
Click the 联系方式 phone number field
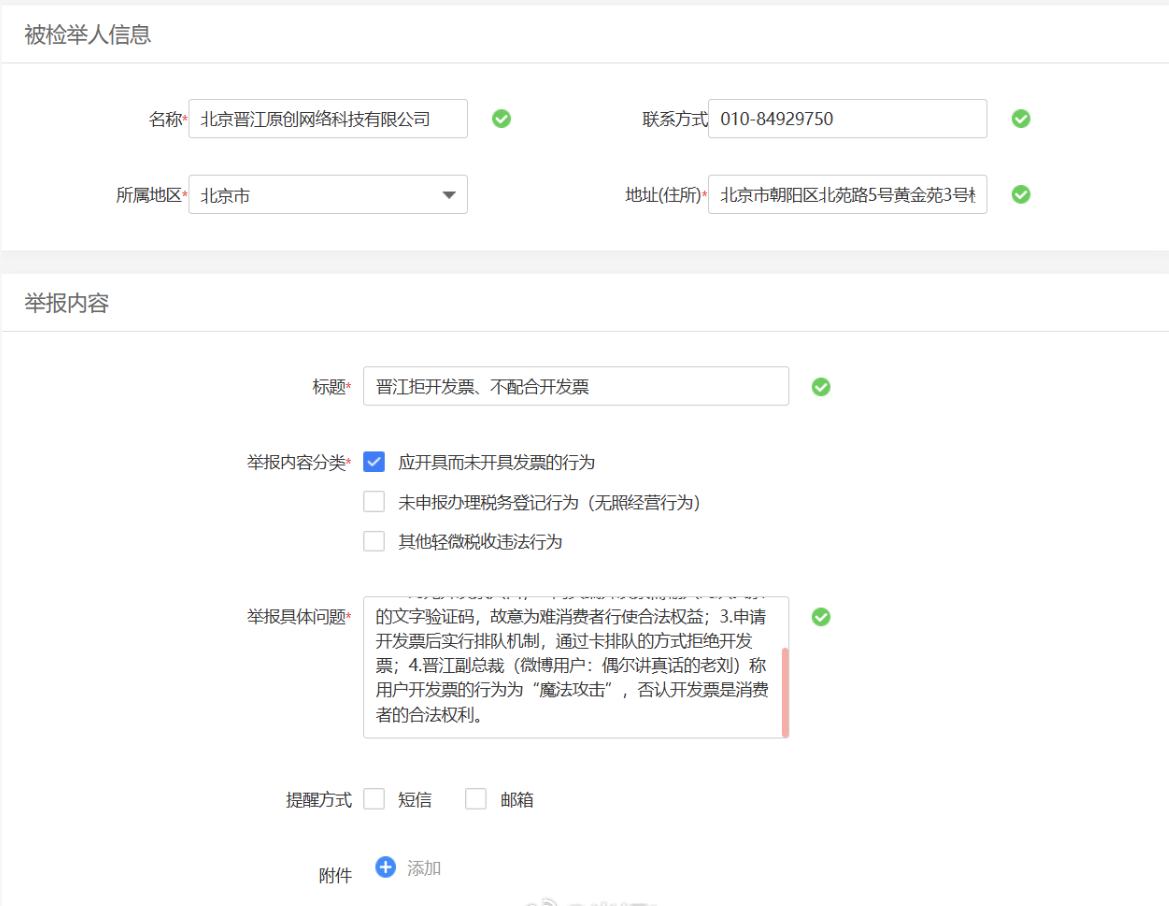click(846, 119)
